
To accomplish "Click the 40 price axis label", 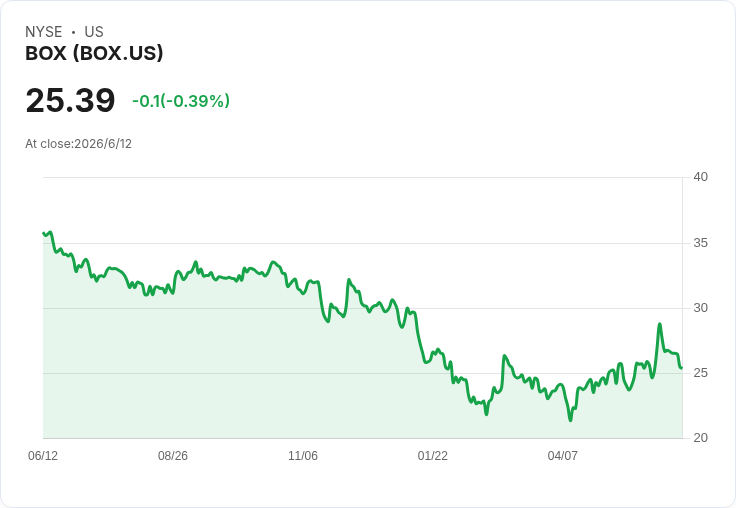I will [700, 177].
